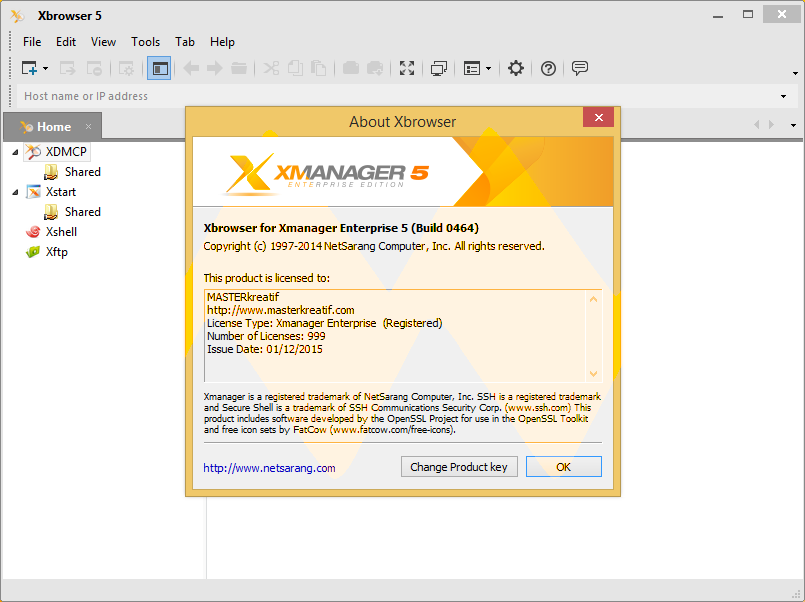This screenshot has width=805, height=602.
Task: Open Options via the gear icon
Action: (515, 68)
